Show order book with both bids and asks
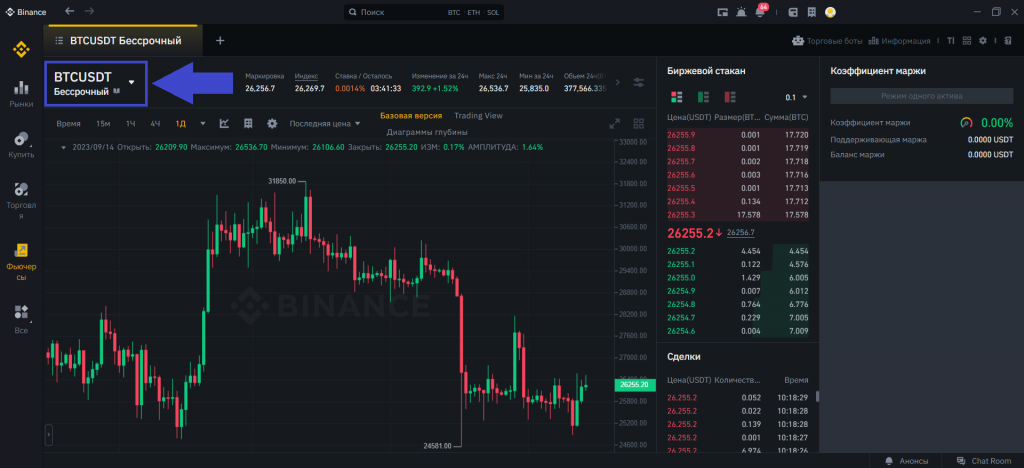Viewport: 1024px width, 468px height. pyautogui.click(x=677, y=97)
